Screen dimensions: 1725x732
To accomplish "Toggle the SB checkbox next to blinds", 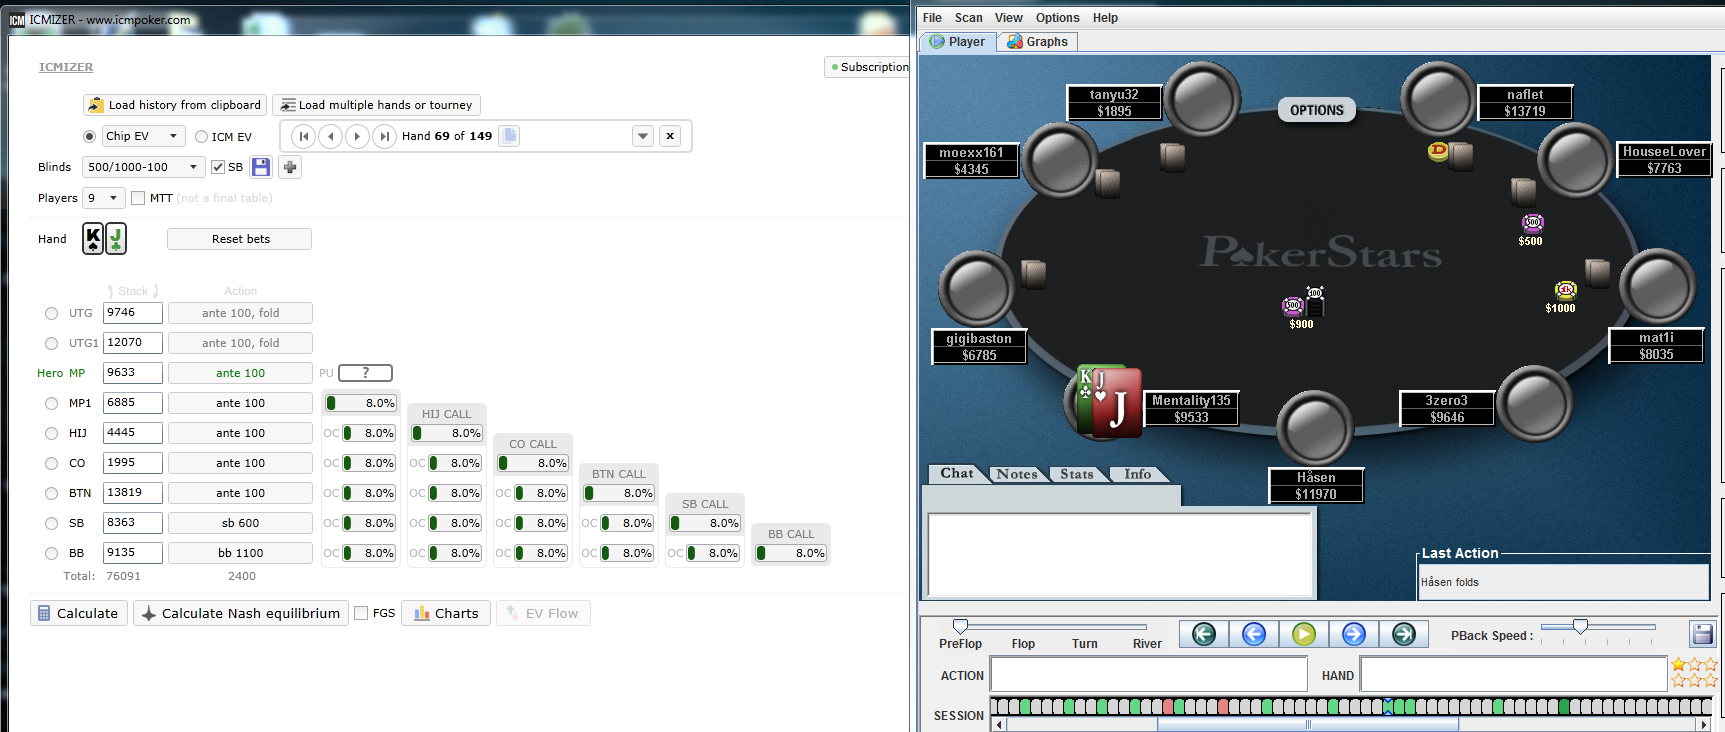I will (218, 167).
